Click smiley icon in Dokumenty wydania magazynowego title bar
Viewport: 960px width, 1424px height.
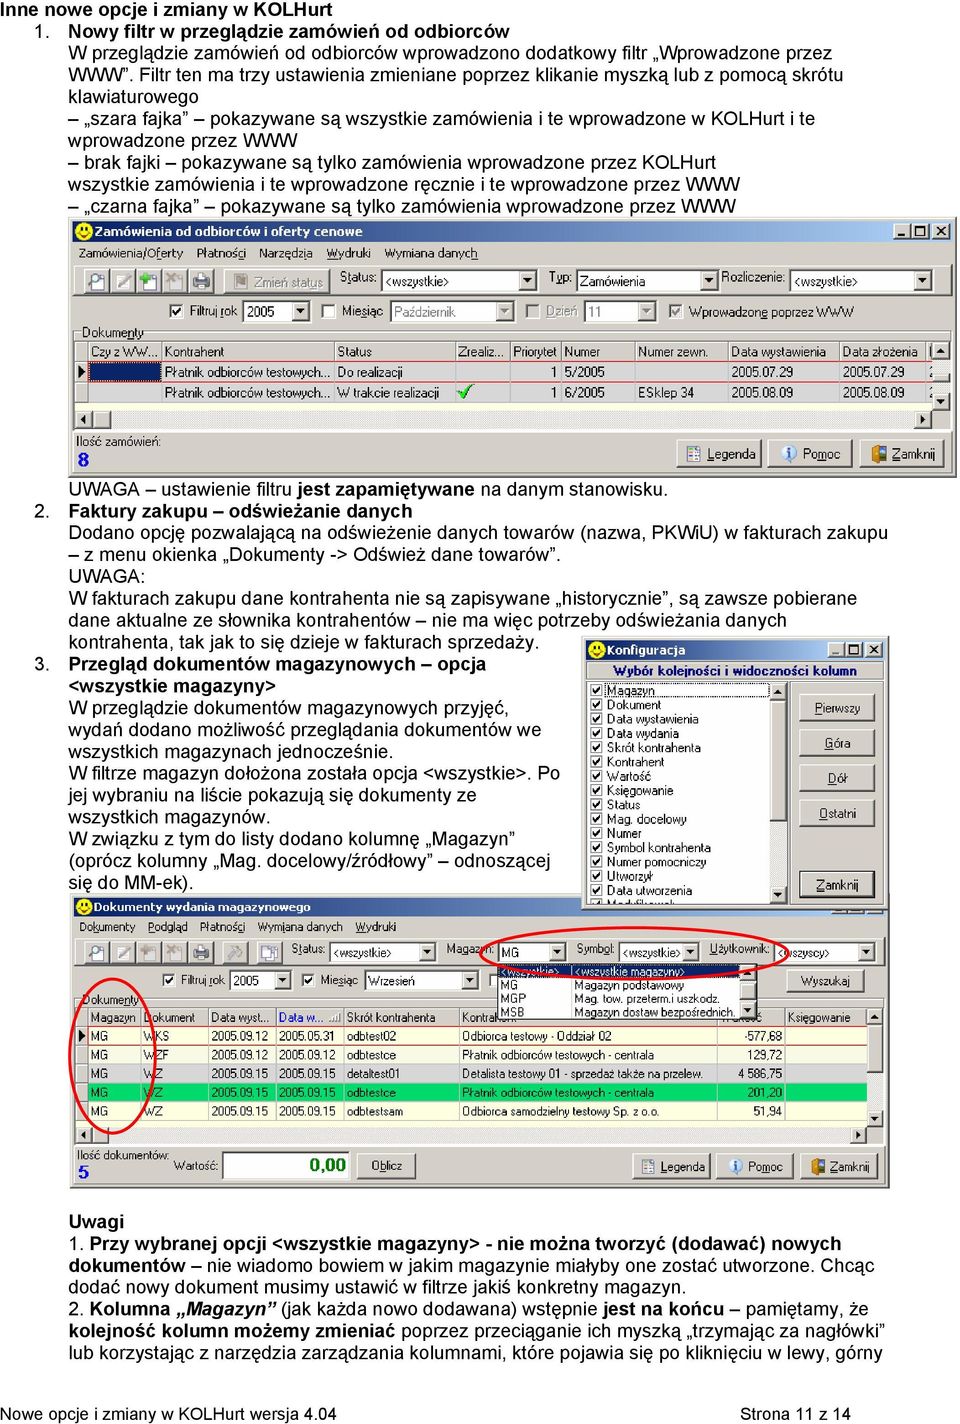pos(83,907)
